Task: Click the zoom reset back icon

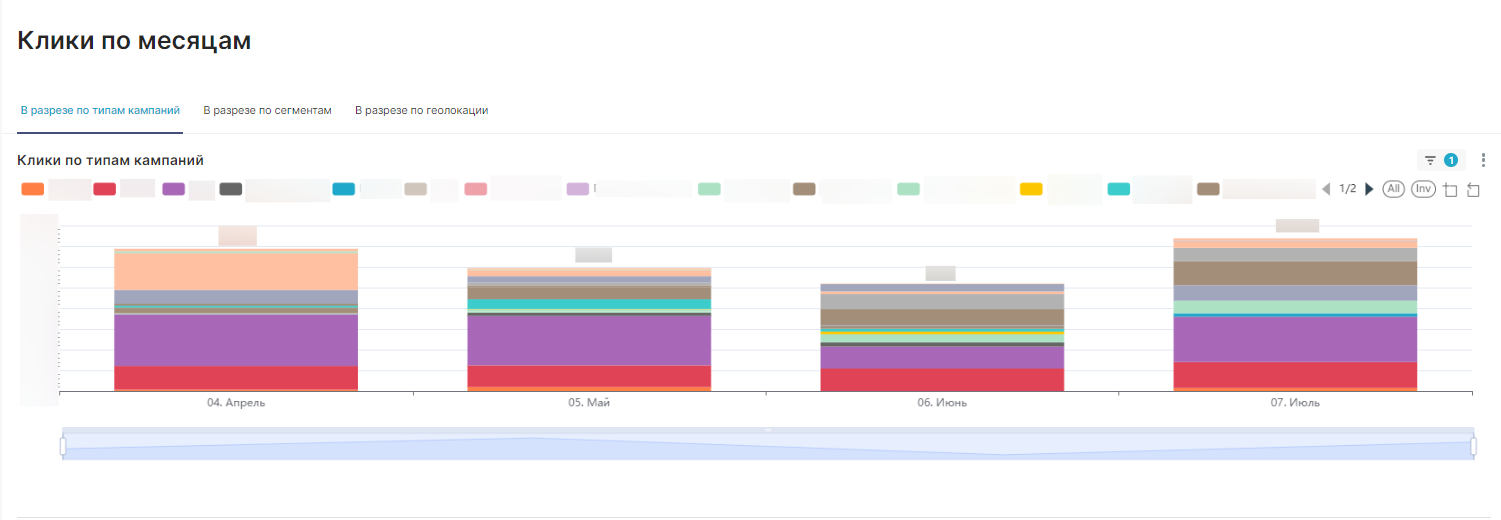Action: 1473,189
